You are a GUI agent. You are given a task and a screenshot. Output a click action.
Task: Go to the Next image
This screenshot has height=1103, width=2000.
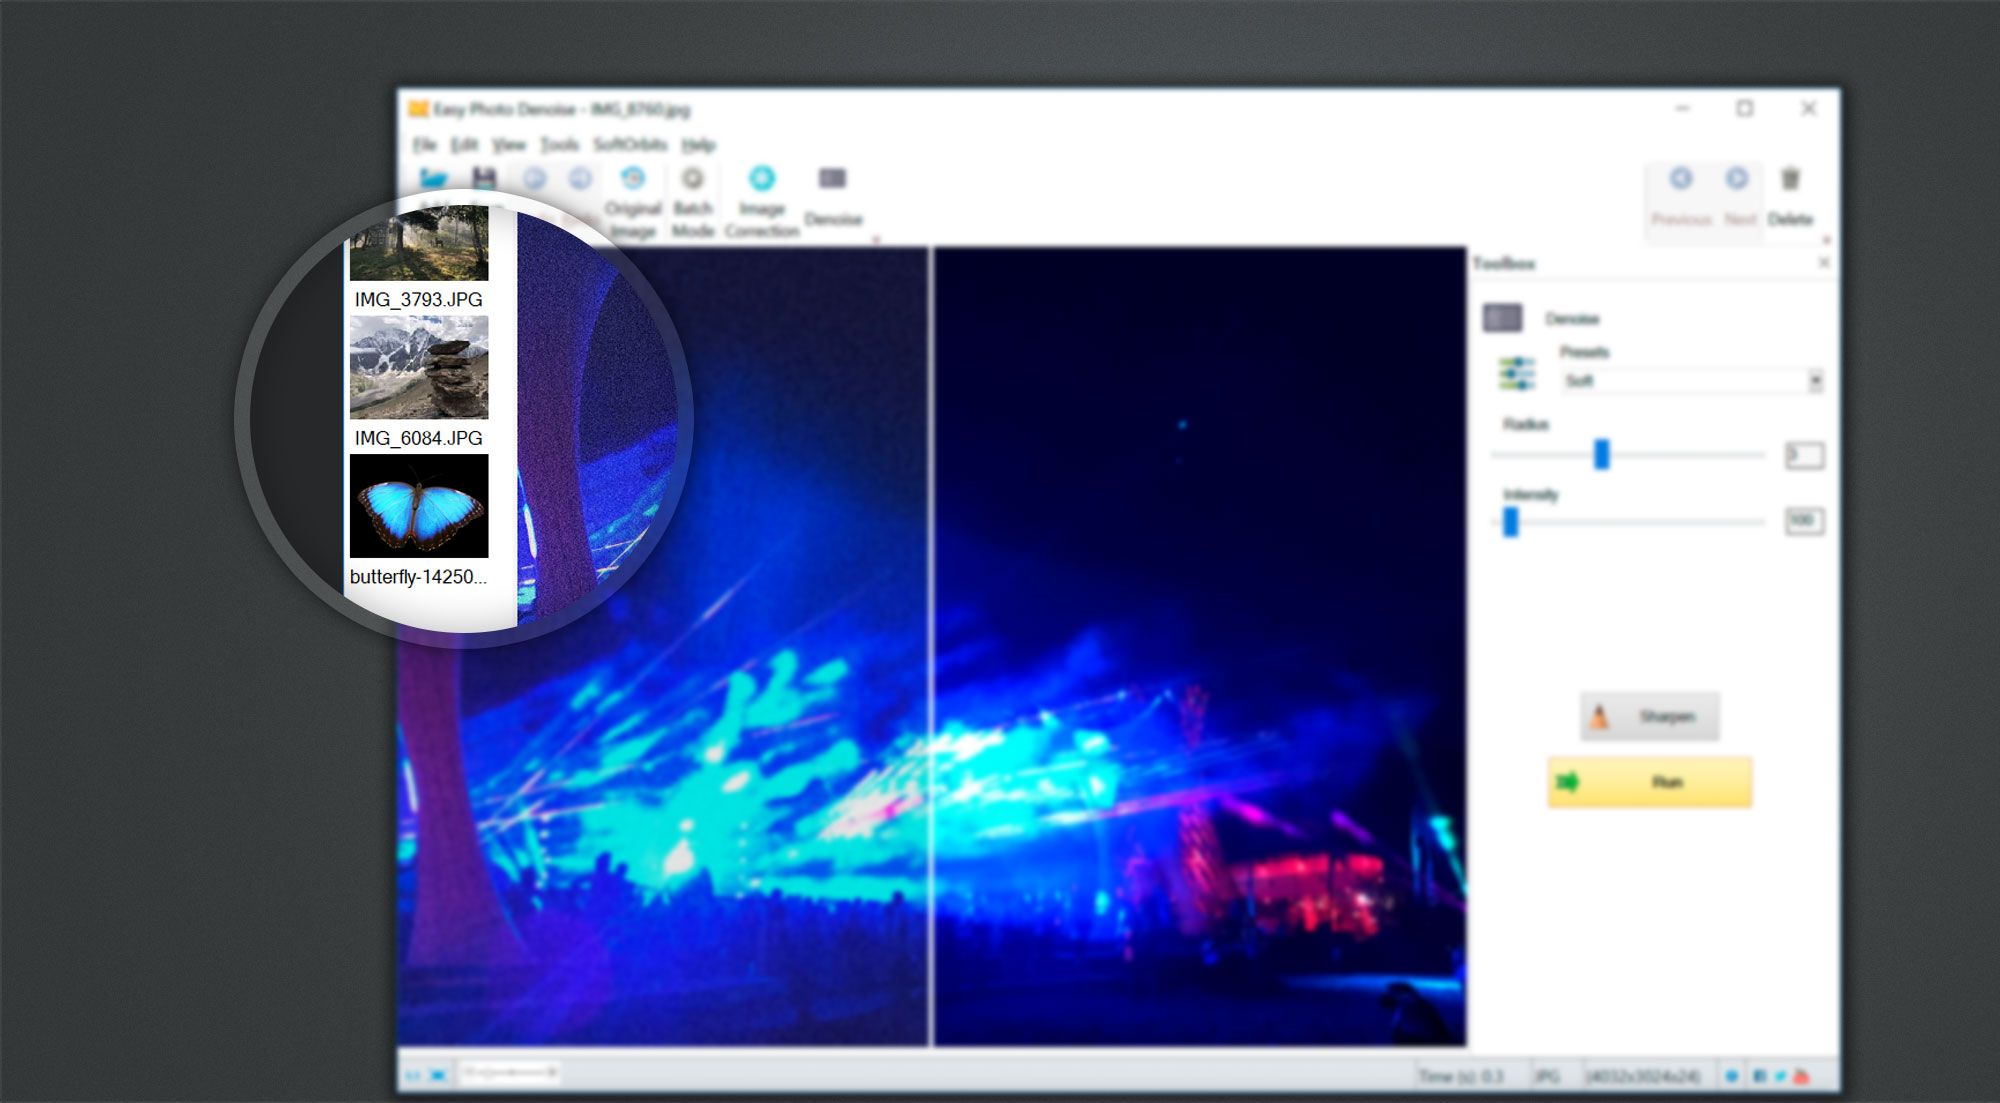coord(1739,198)
